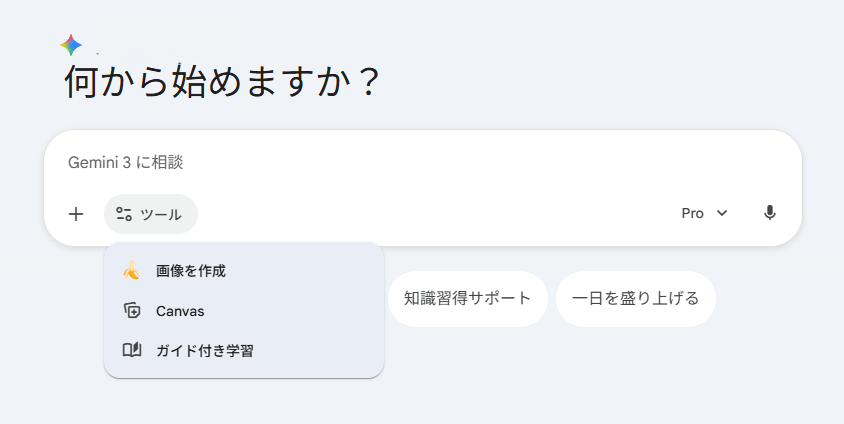This screenshot has width=844, height=424.
Task: Click the Canvas icon in tools menu
Action: click(x=131, y=311)
